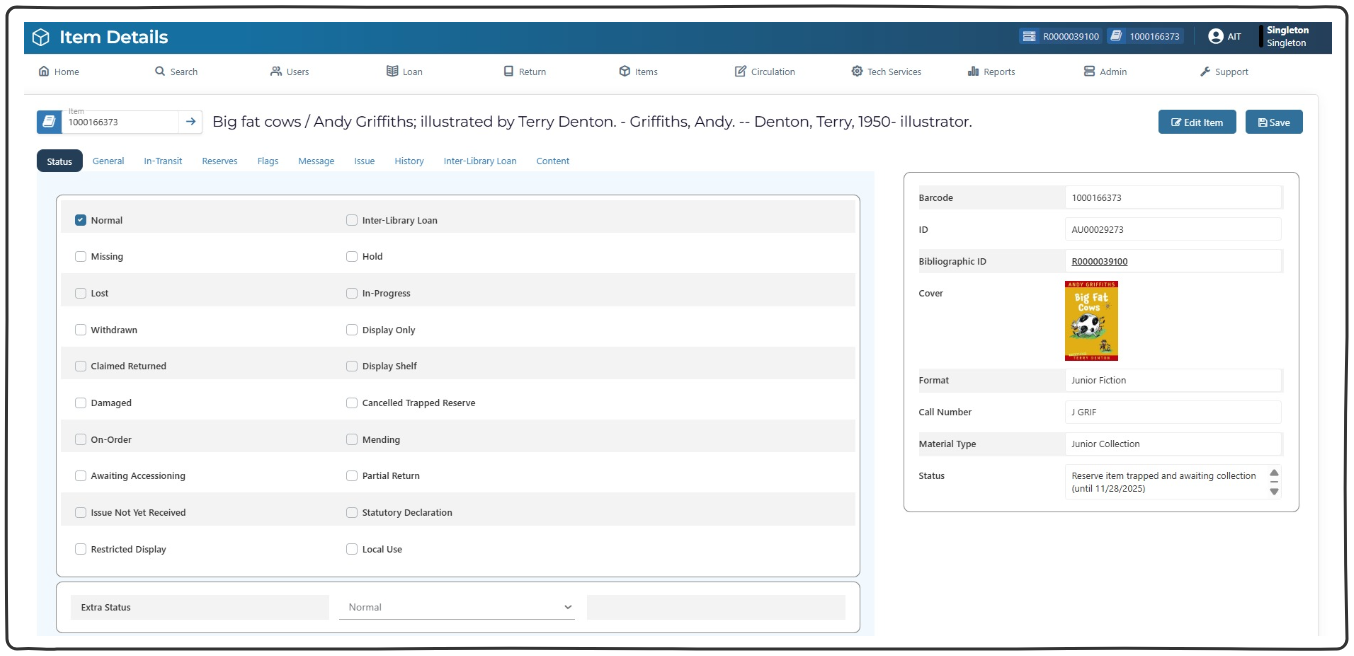Uncheck the Normal status checkbox
The height and width of the screenshot is (656, 1354).
[x=81, y=220]
